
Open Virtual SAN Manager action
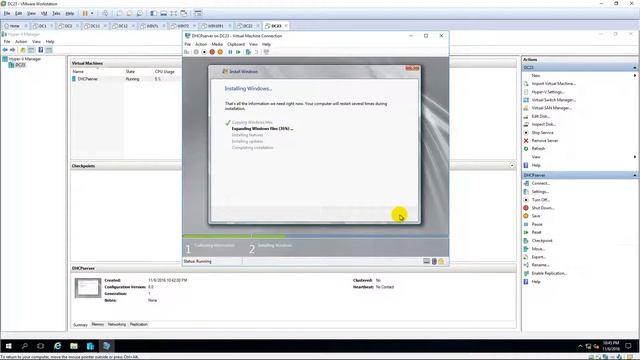pyautogui.click(x=551, y=108)
